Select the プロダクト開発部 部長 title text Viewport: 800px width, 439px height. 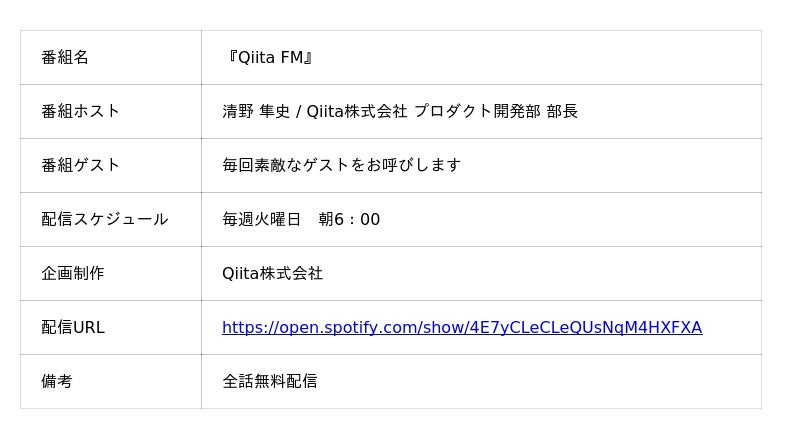point(496,112)
